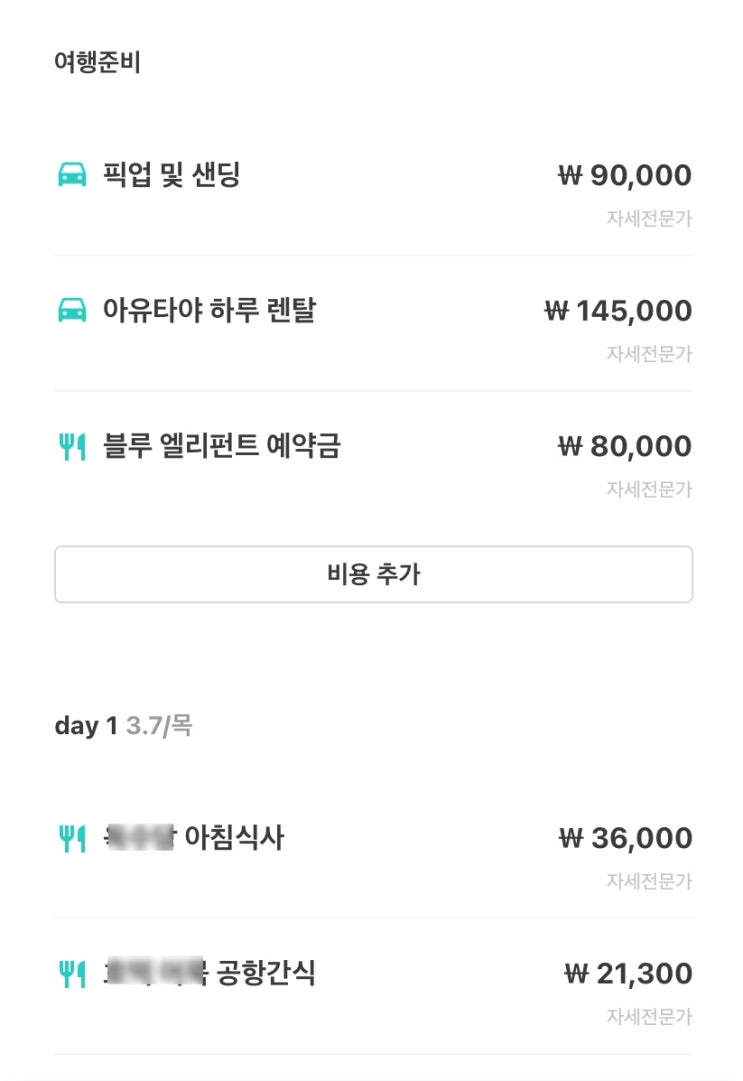Click fork-knife icon beside 공항간식 entry
This screenshot has width=743, height=1081.
(72, 974)
